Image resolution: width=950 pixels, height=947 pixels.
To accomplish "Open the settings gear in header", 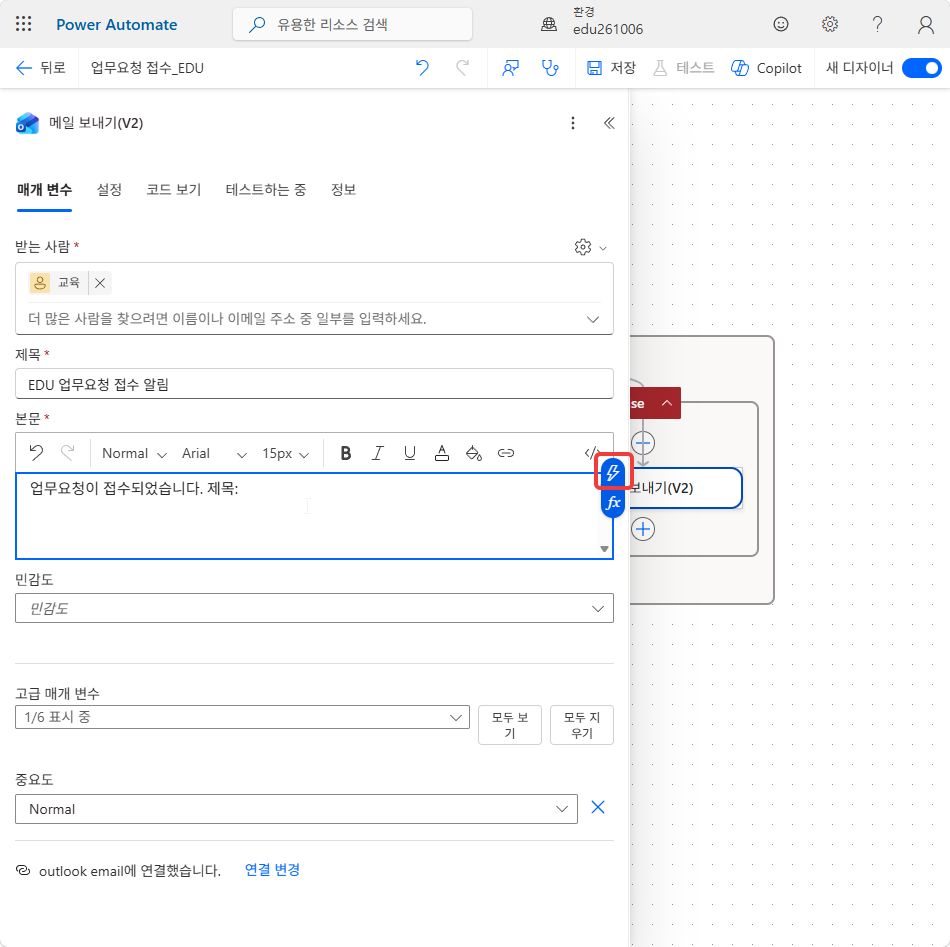I will [829, 24].
